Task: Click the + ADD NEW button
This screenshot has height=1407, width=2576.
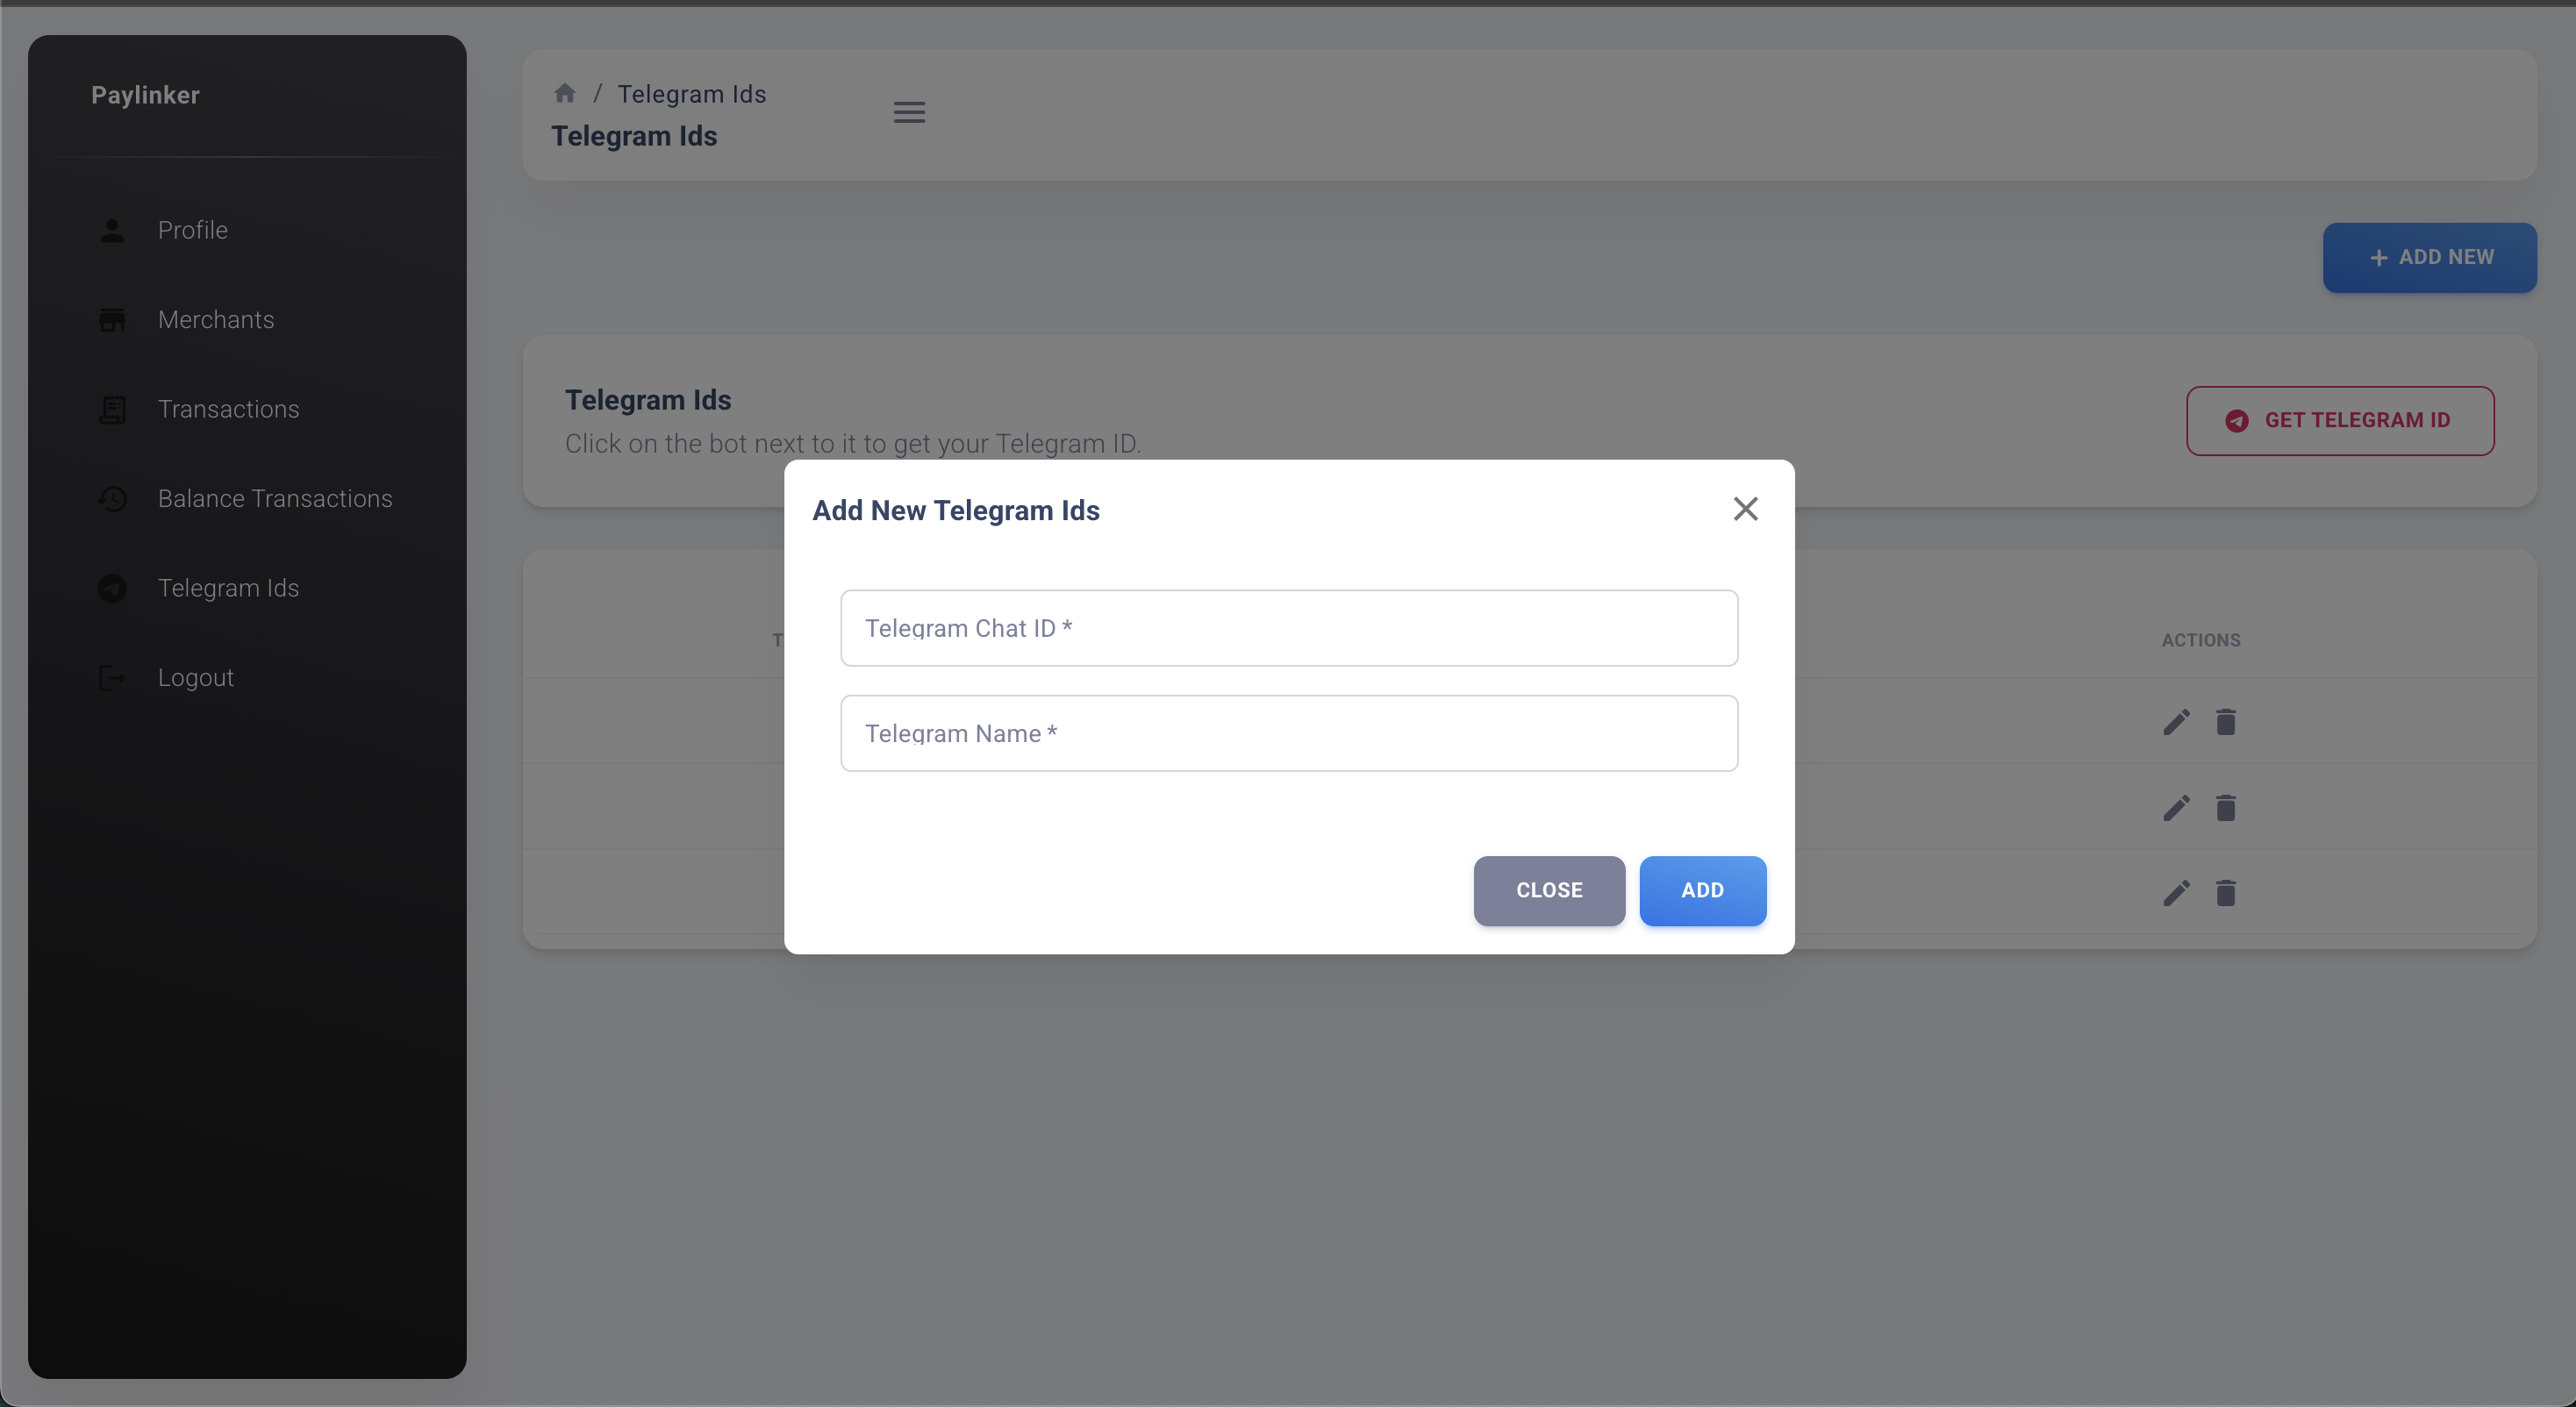Action: coord(2429,257)
